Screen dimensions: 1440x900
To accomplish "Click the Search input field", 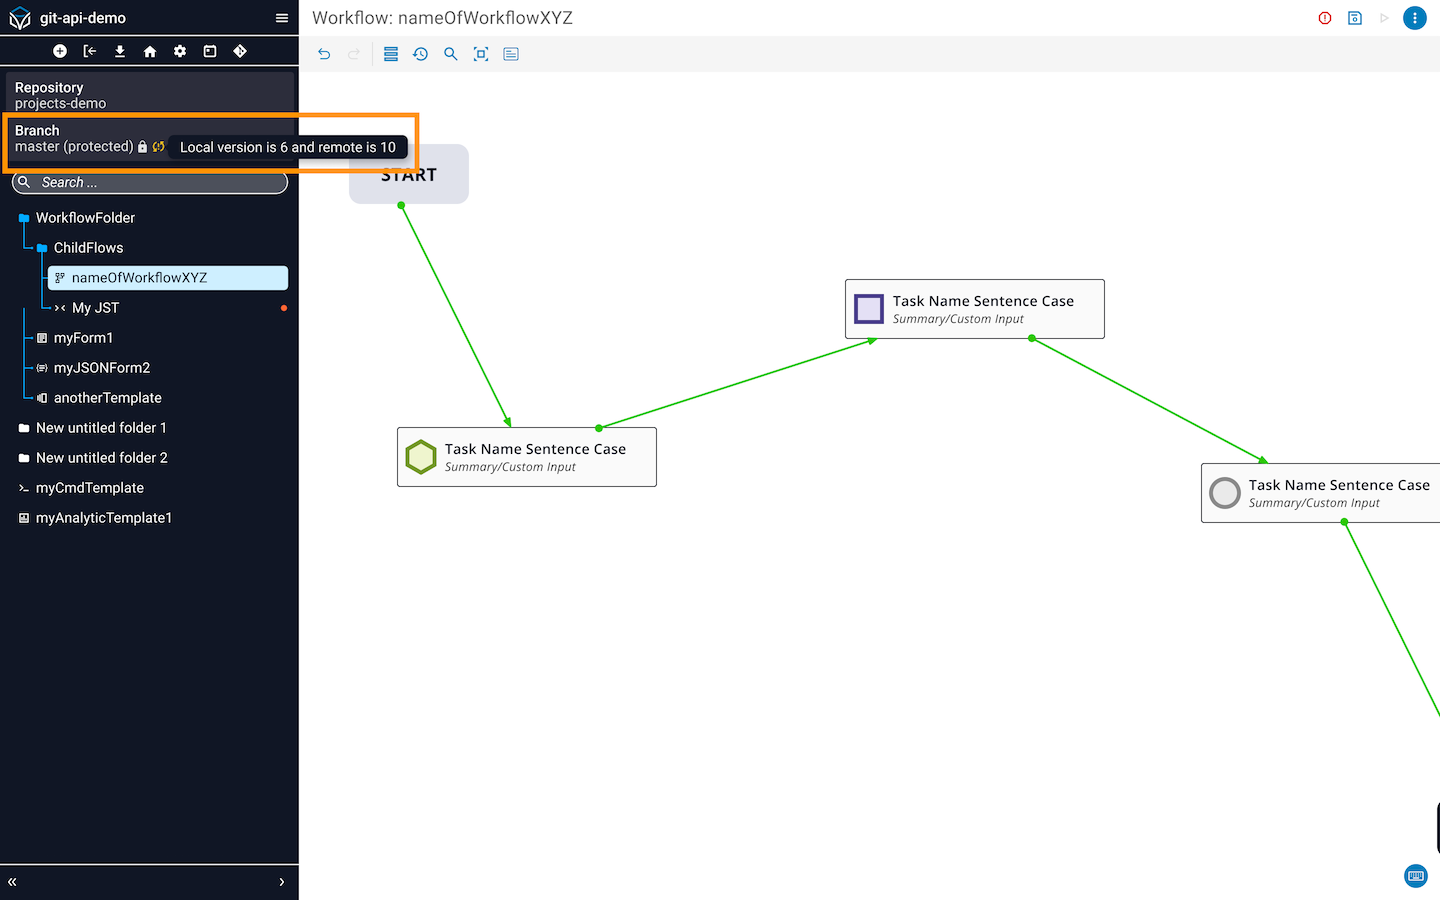I will tap(150, 183).
